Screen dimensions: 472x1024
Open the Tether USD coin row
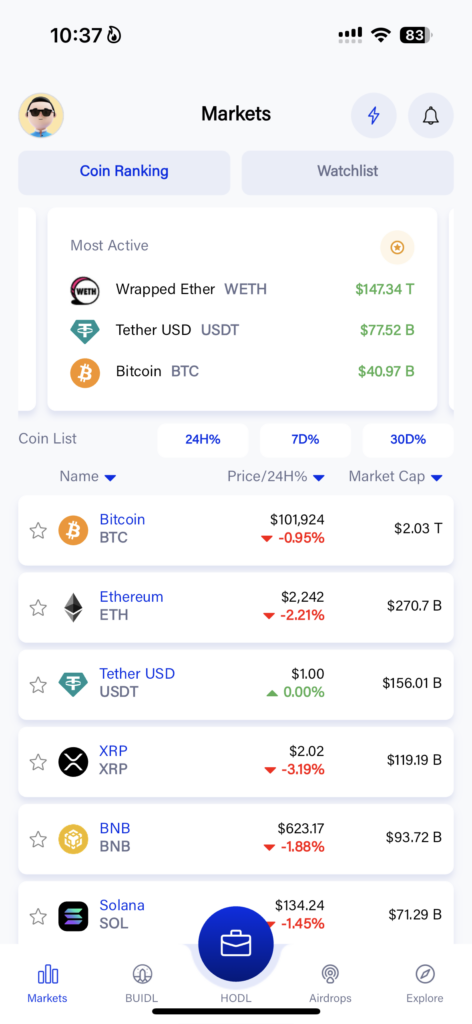(236, 684)
